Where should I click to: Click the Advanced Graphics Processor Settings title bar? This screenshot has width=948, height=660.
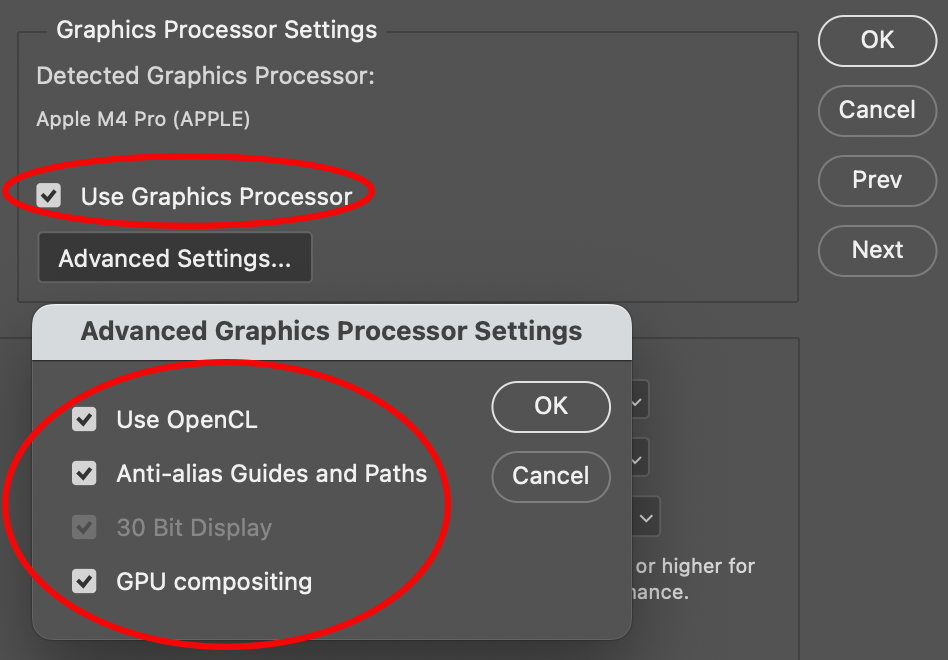[x=331, y=331]
